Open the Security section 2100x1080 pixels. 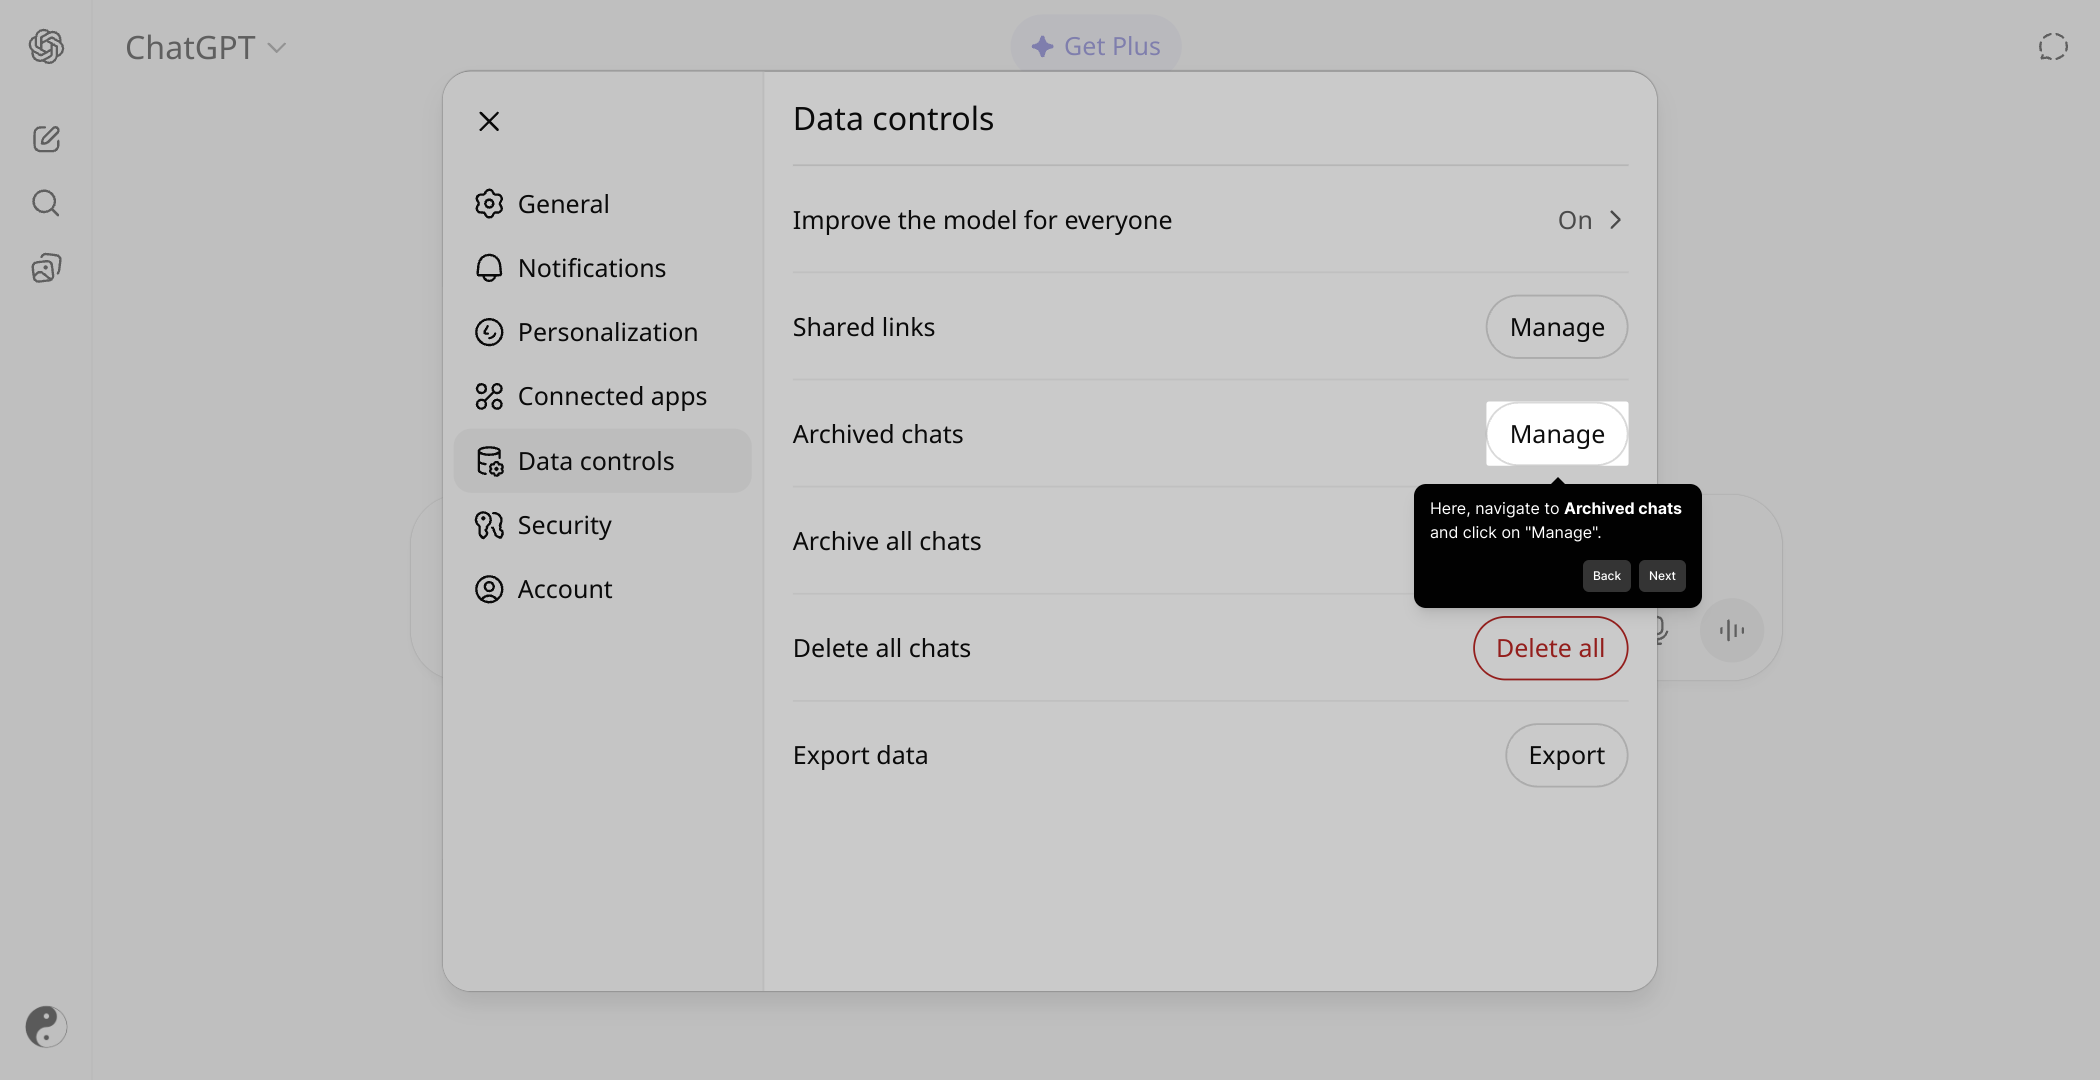tap(602, 525)
